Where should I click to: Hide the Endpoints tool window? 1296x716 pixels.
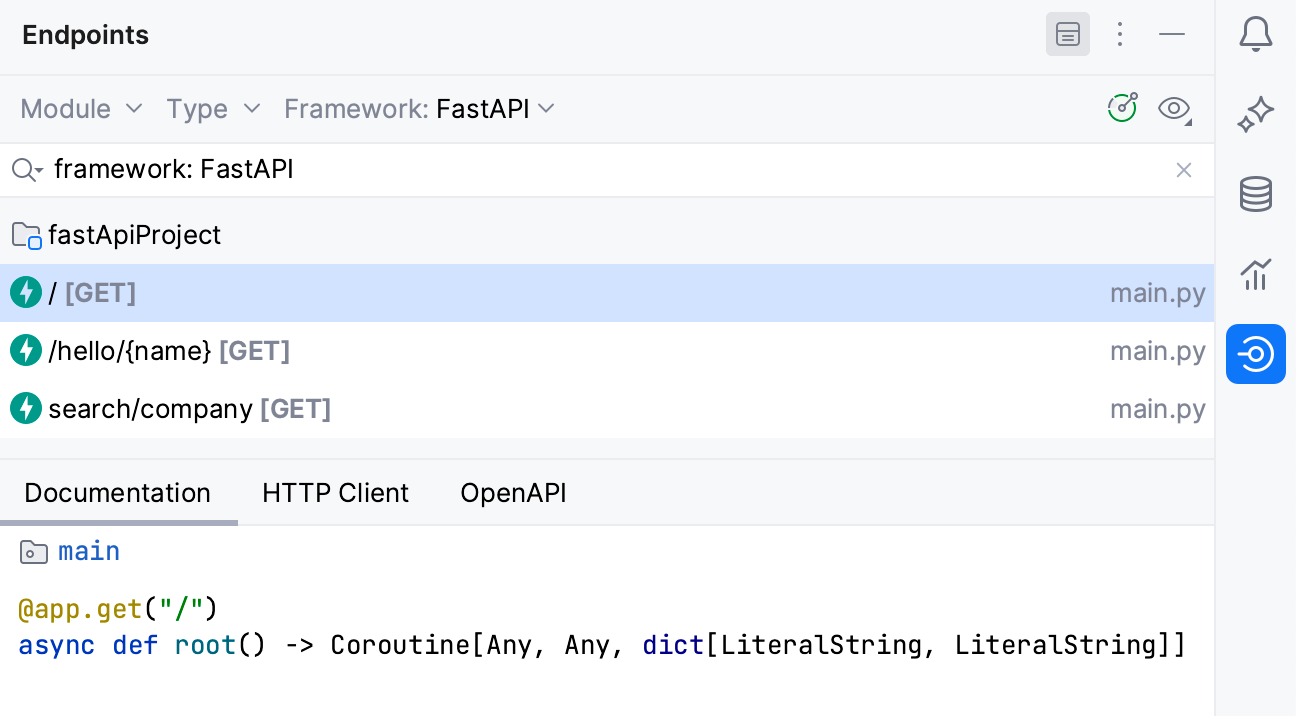pos(1172,35)
